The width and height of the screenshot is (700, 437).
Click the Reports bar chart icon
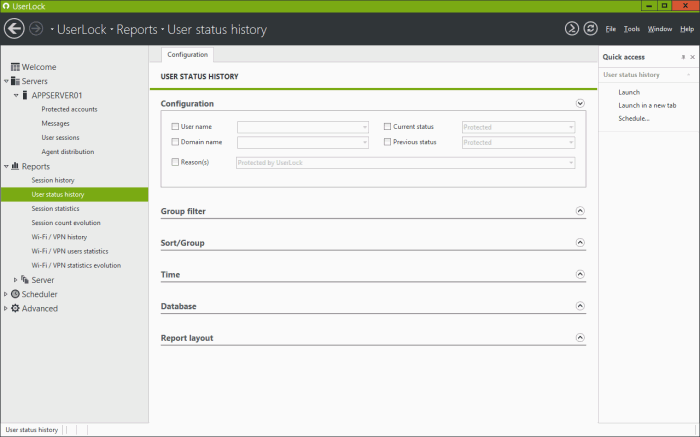tap(15, 166)
